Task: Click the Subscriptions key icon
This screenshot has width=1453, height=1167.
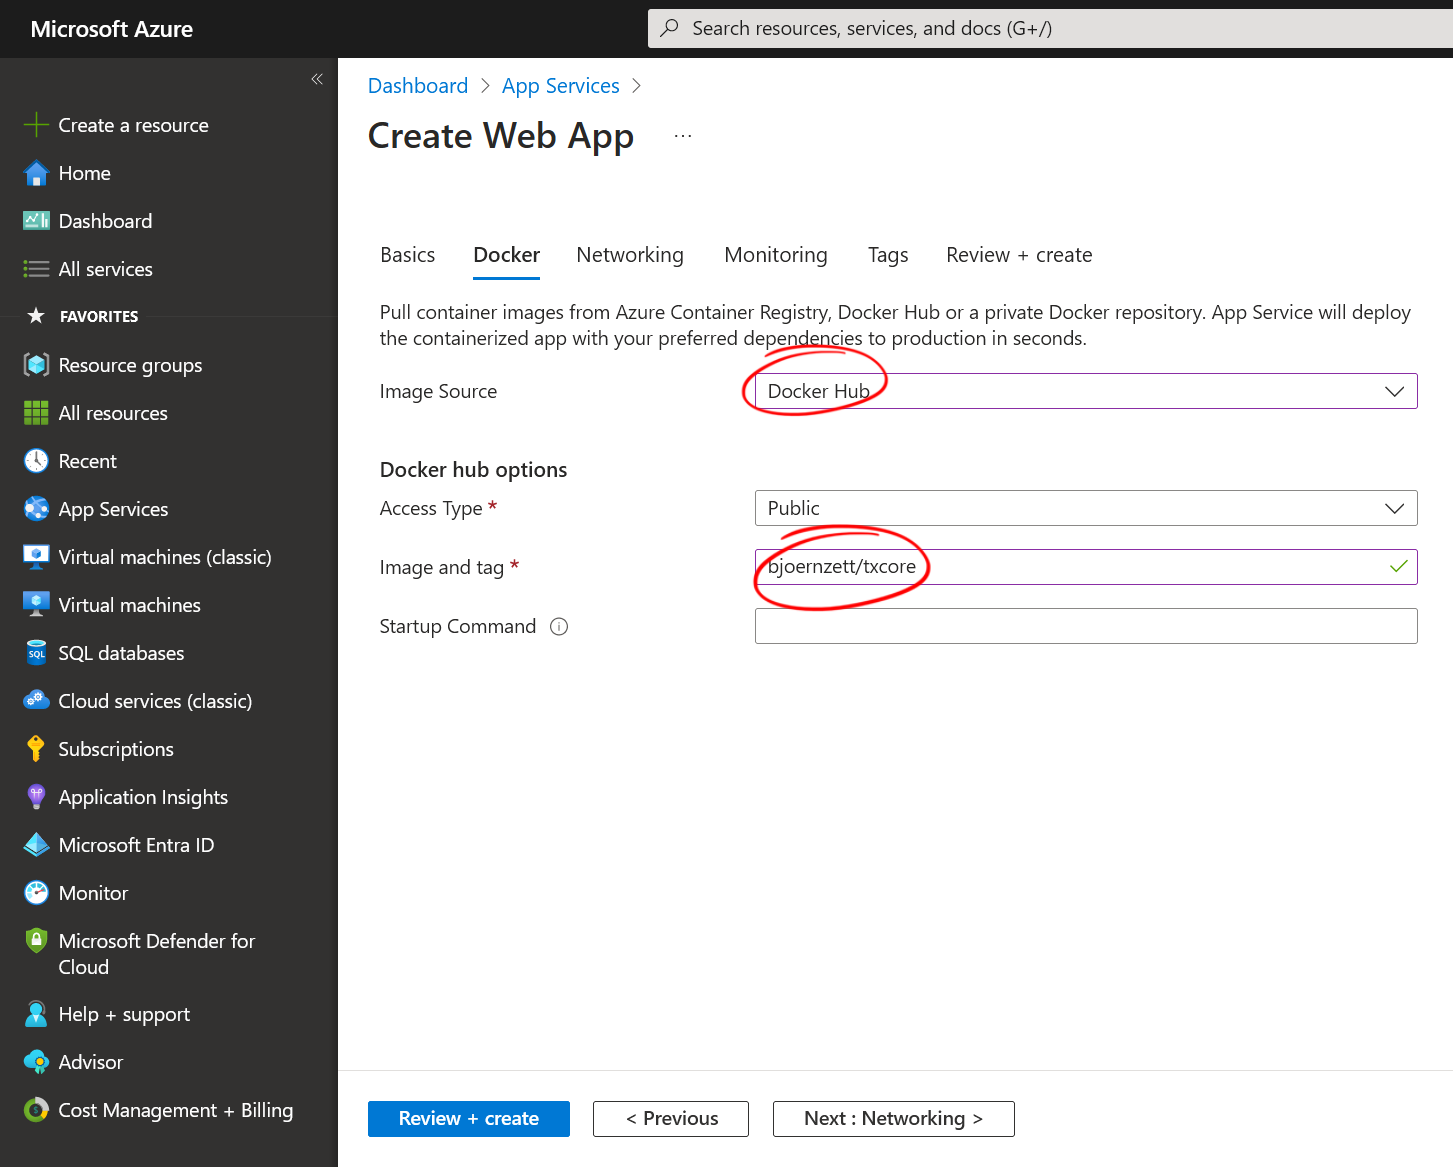Action: [x=36, y=749]
